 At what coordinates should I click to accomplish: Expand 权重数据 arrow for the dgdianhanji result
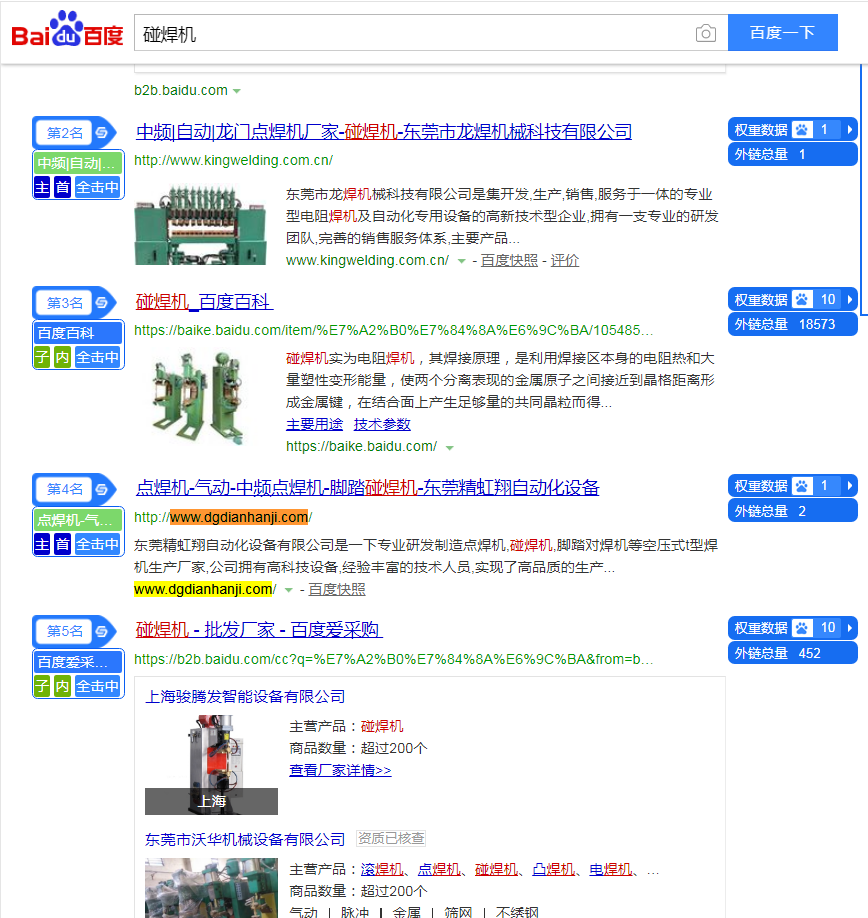click(x=849, y=485)
